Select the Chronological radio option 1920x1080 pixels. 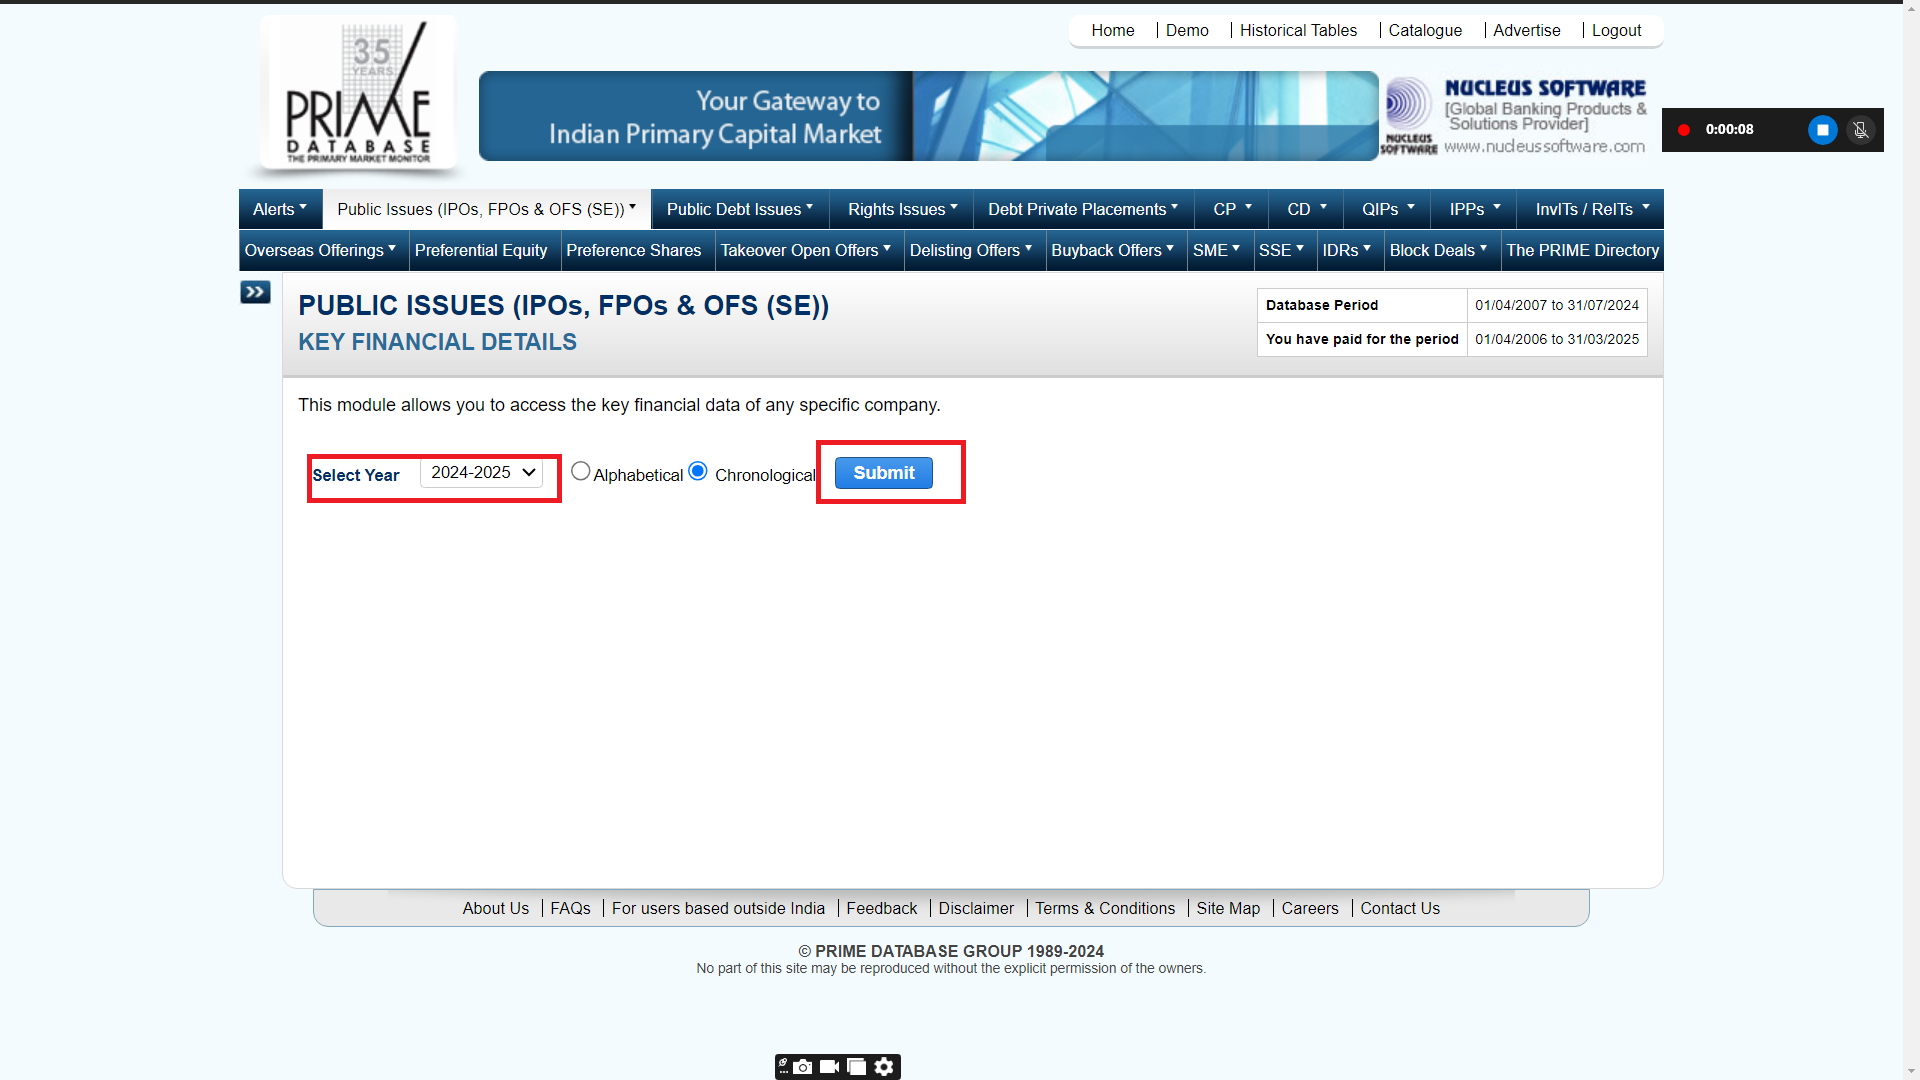point(698,471)
